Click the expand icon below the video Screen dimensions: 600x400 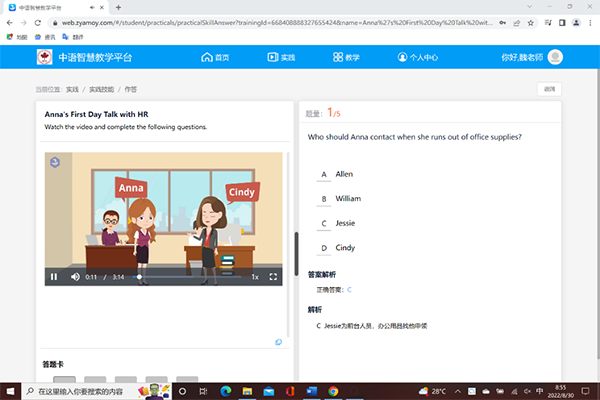(x=278, y=342)
